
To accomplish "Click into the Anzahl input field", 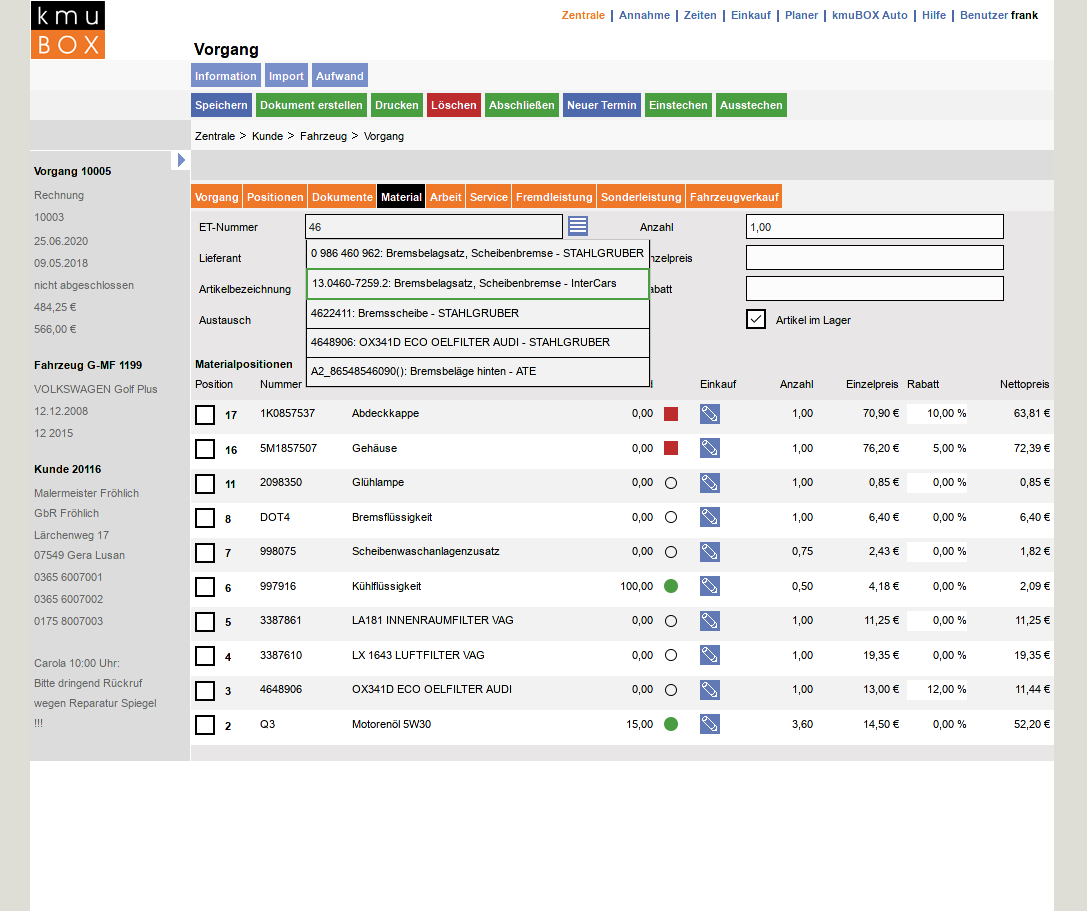I will click(x=874, y=227).
